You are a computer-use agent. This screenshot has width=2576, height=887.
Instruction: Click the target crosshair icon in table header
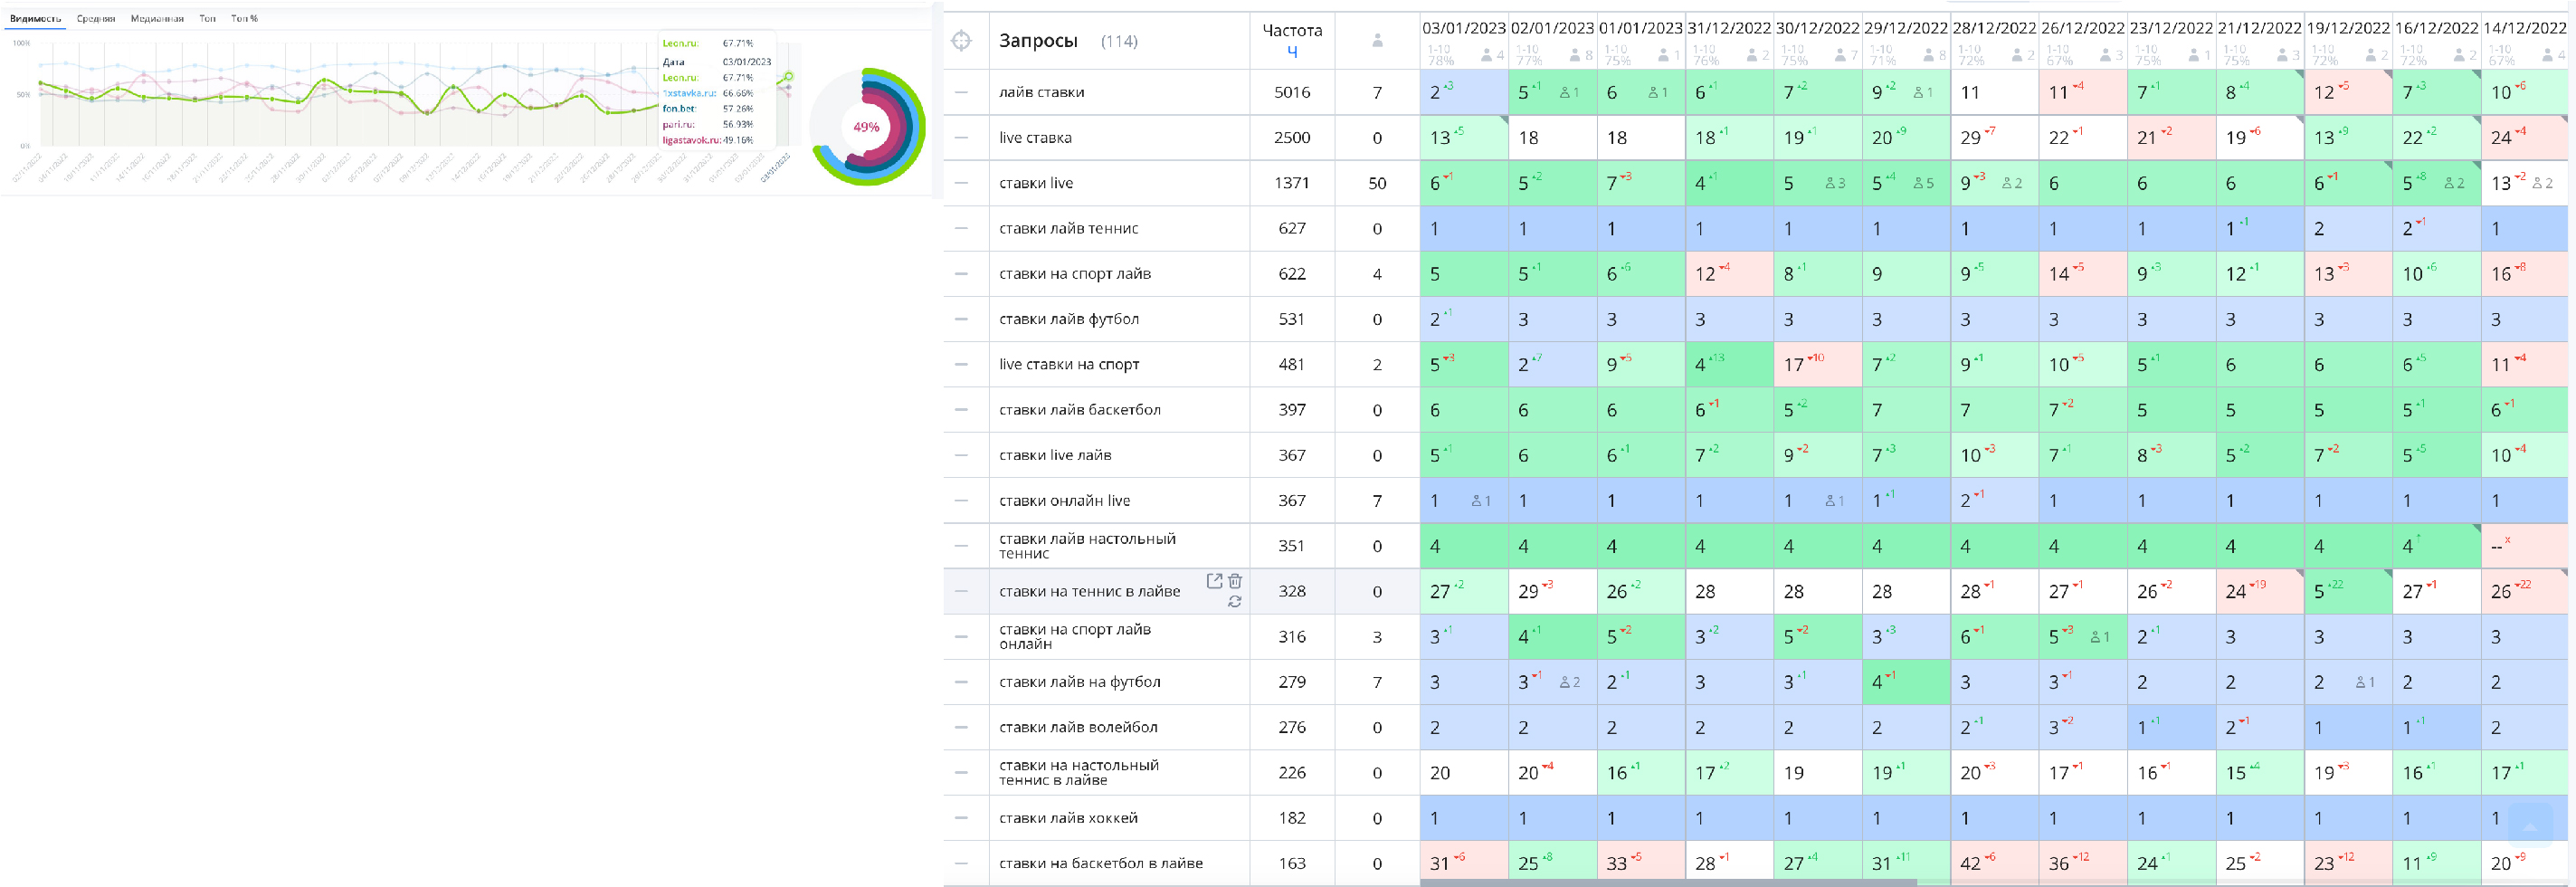(x=961, y=41)
